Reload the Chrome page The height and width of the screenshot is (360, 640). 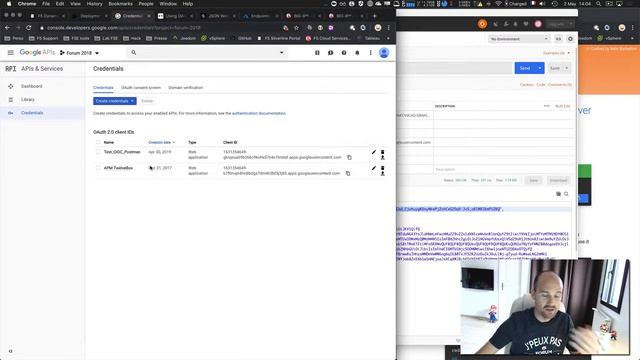29,28
